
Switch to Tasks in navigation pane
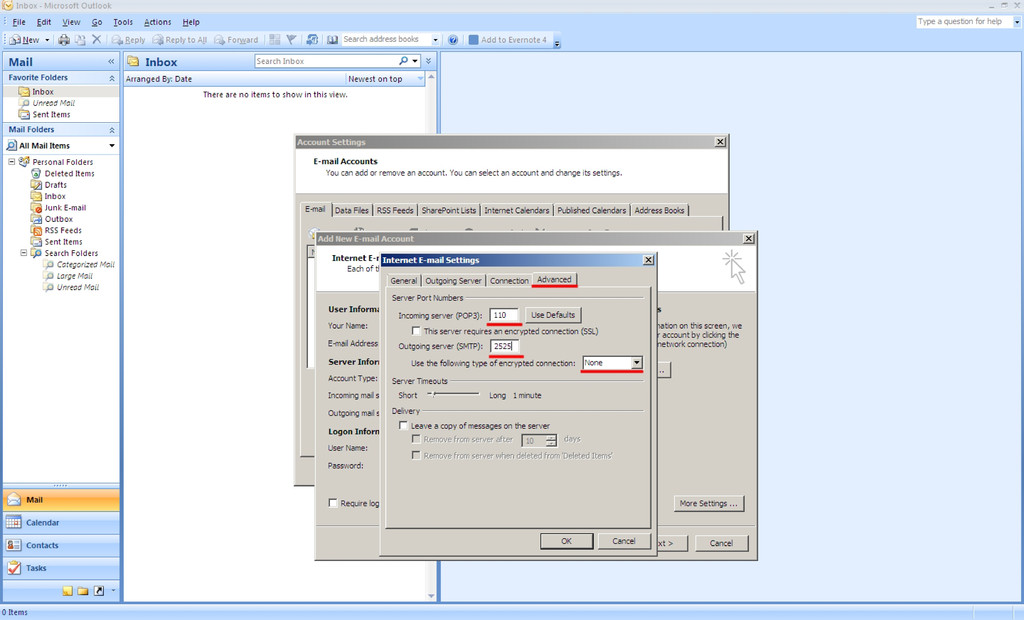(61, 568)
